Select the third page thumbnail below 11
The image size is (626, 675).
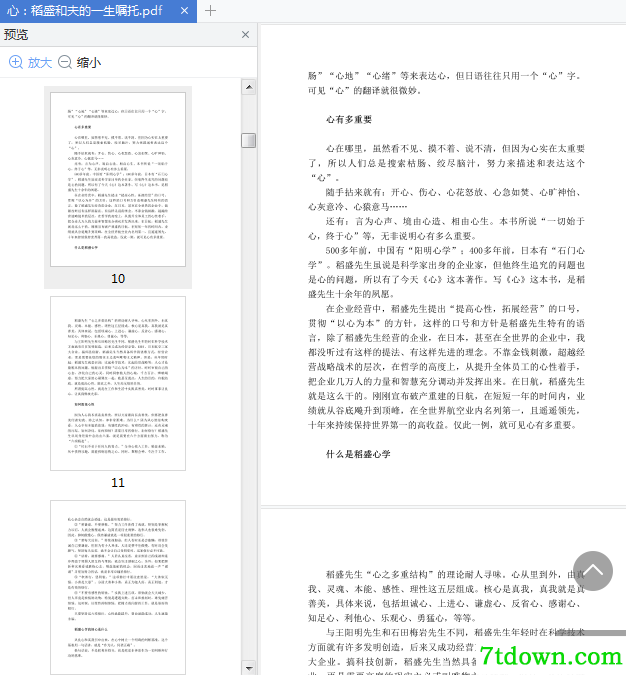tap(118, 587)
